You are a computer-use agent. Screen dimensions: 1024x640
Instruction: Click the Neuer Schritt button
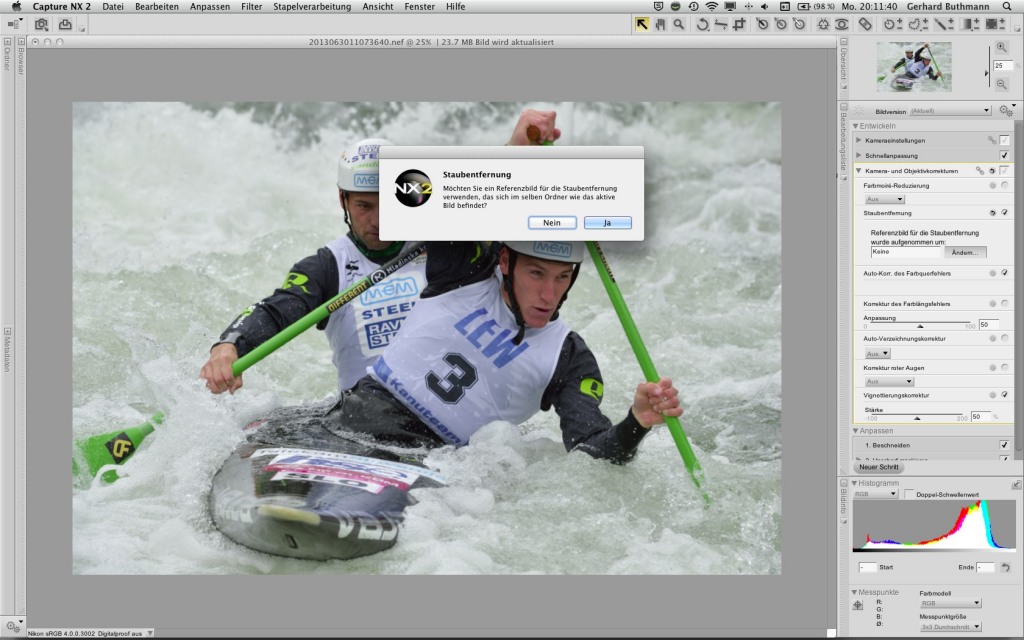tap(878, 467)
